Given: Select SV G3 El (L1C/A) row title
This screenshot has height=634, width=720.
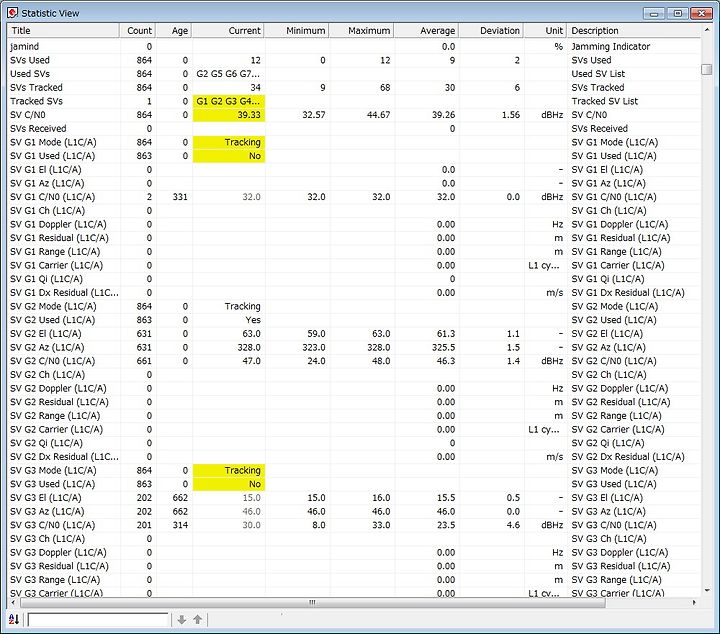Looking at the screenshot, I should (46, 498).
